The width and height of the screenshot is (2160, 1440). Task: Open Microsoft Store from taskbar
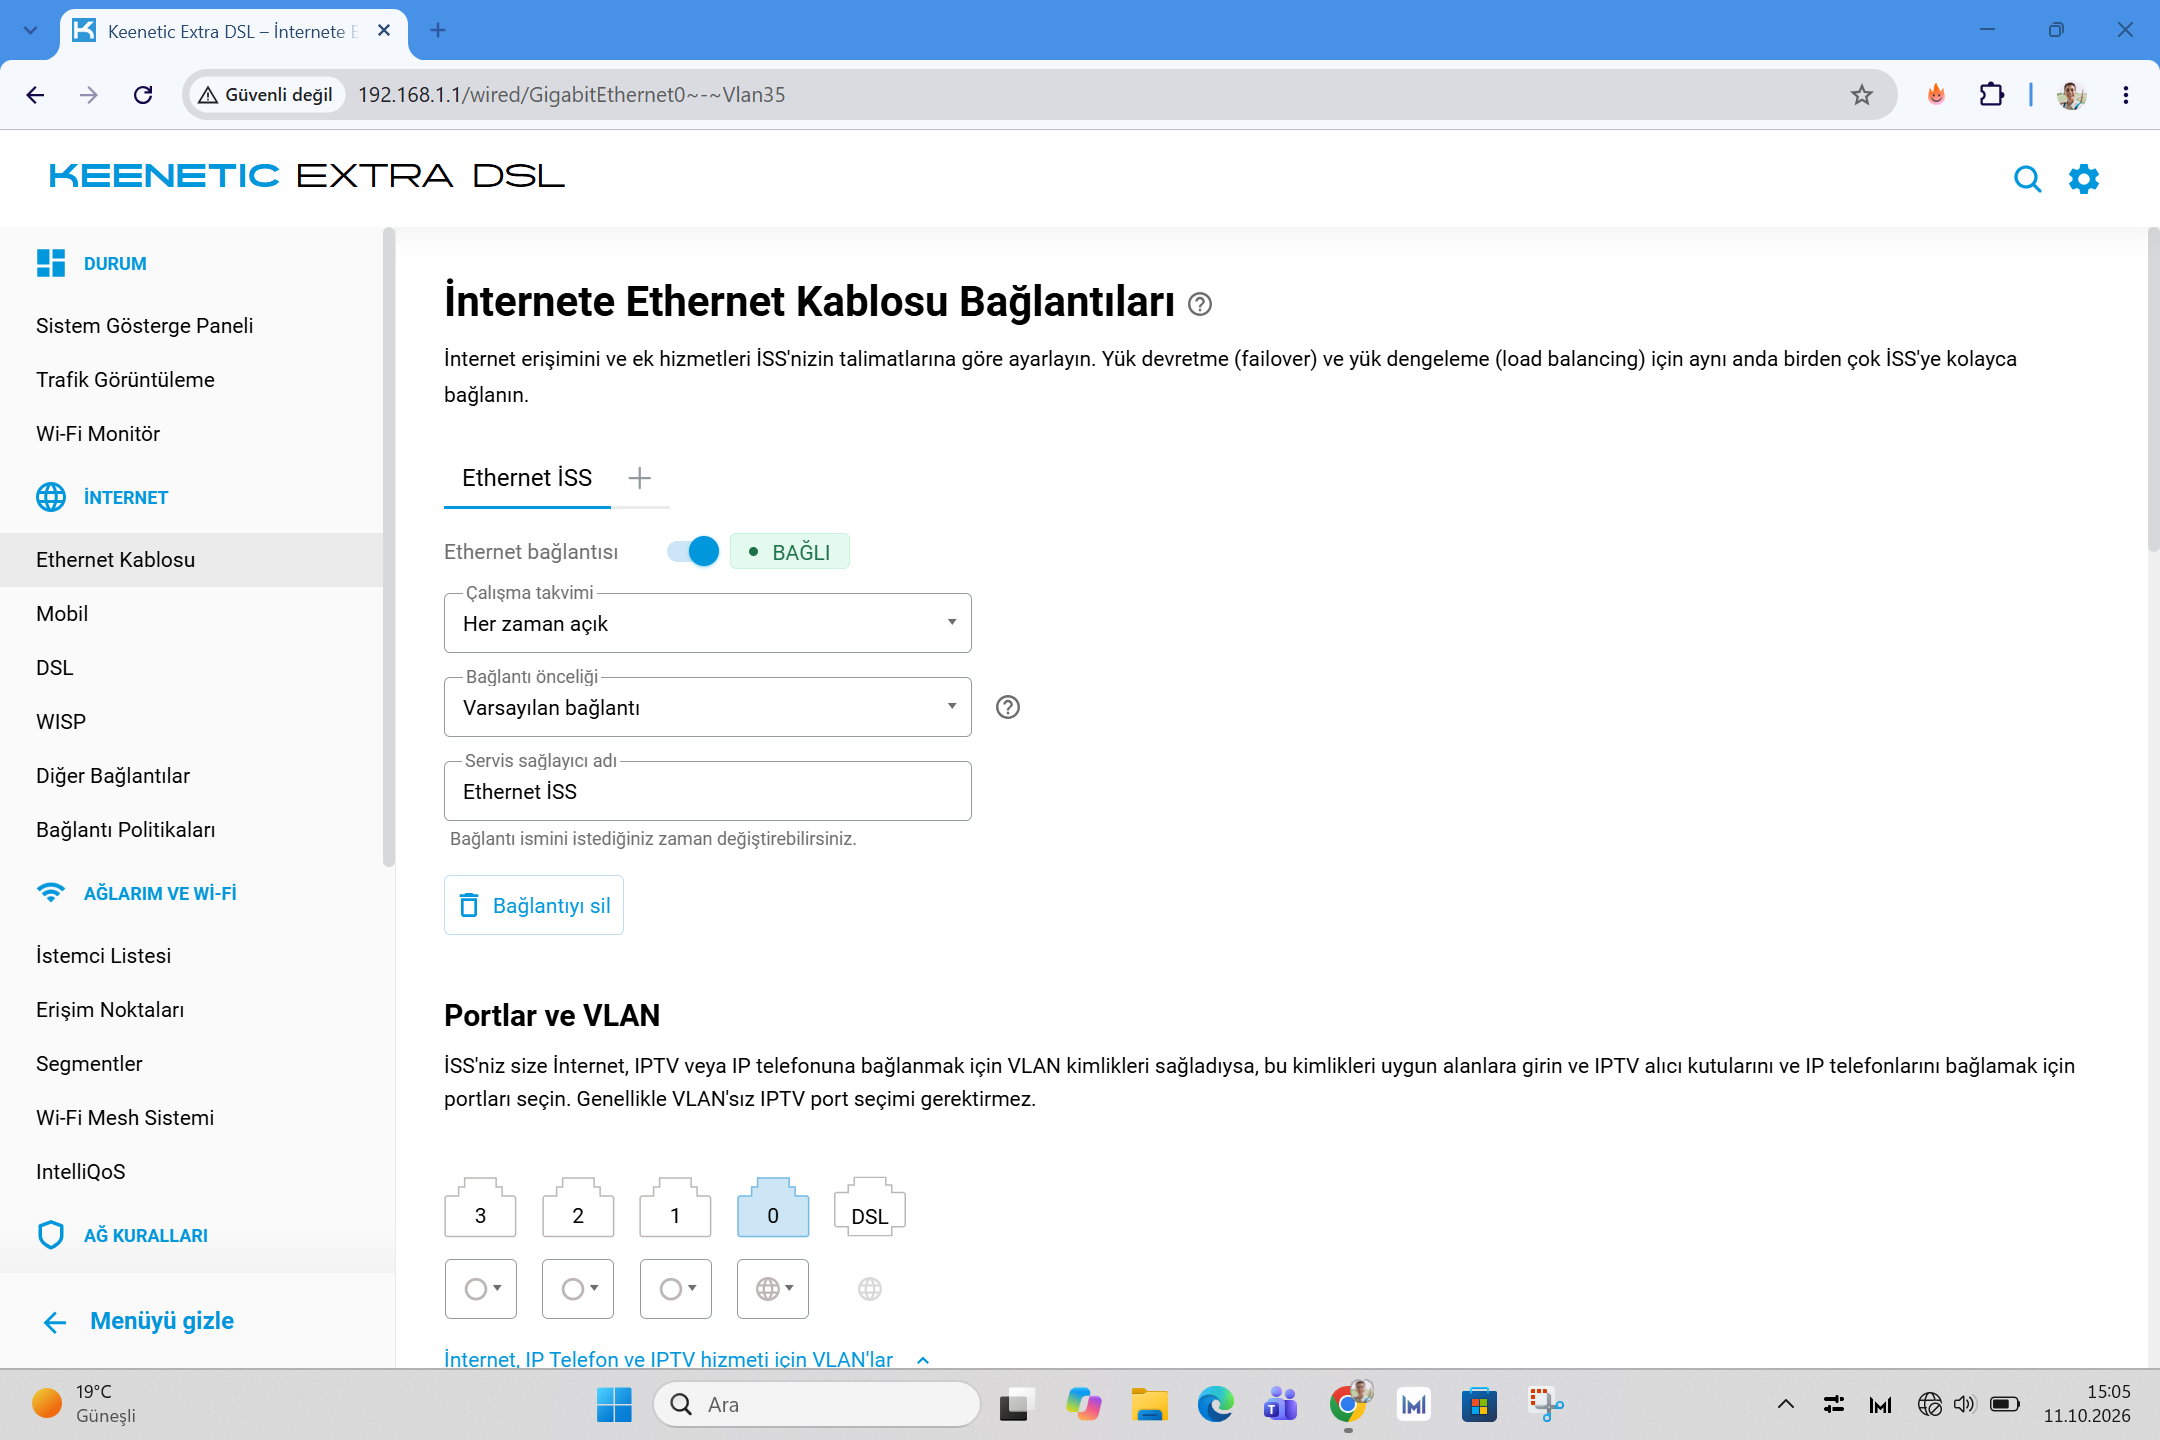click(1479, 1405)
